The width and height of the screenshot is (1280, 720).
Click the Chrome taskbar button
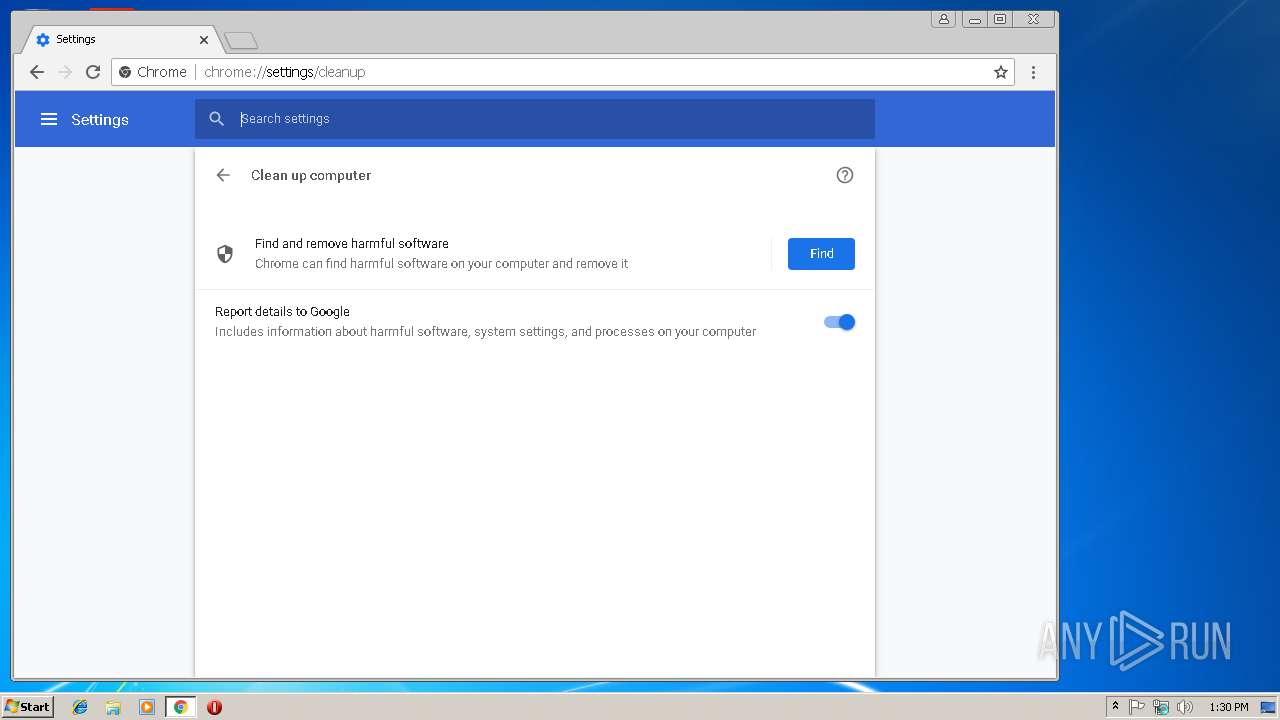click(x=180, y=707)
